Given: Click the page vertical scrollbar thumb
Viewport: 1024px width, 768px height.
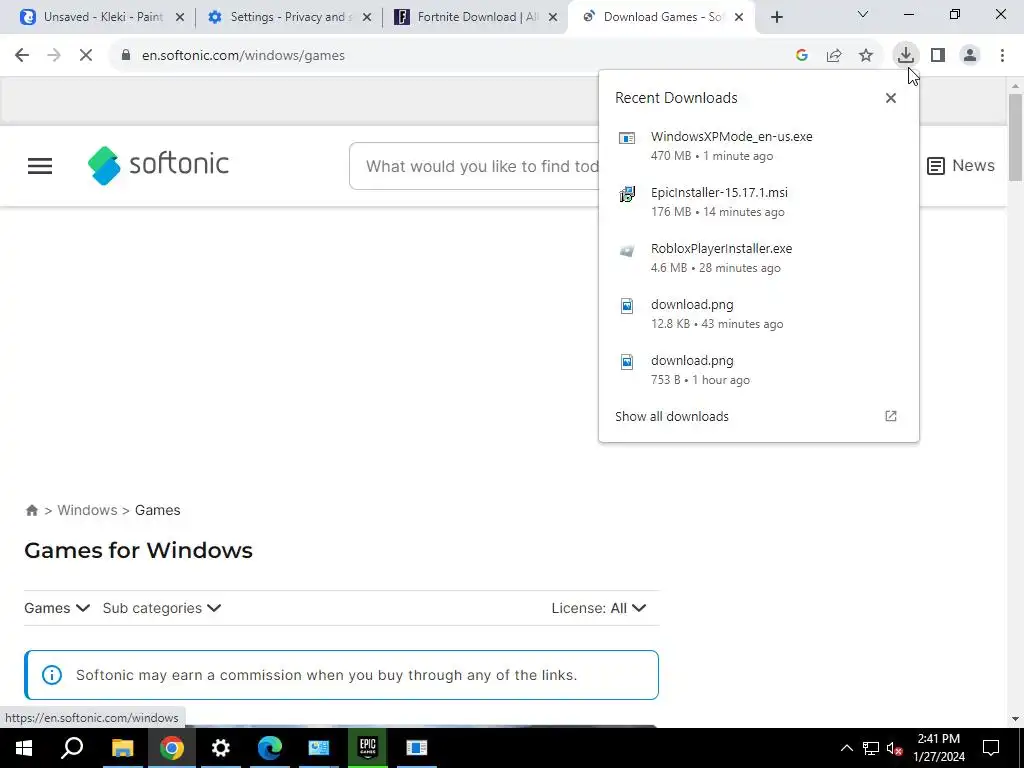Looking at the screenshot, I should (x=1015, y=137).
